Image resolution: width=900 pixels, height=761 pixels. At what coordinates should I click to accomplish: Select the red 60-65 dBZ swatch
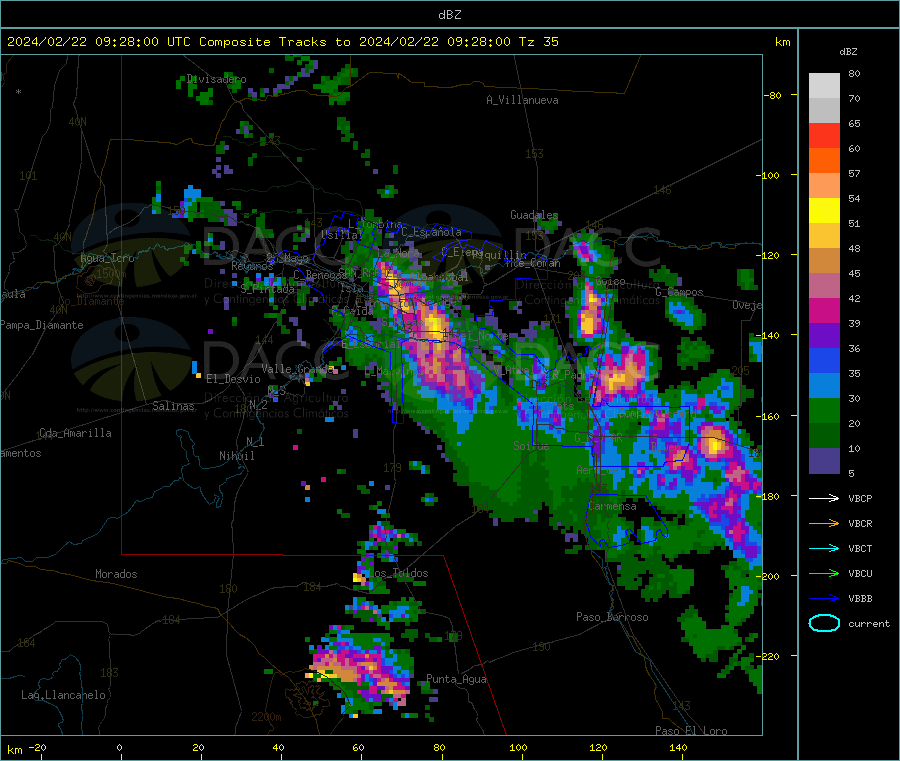point(824,136)
